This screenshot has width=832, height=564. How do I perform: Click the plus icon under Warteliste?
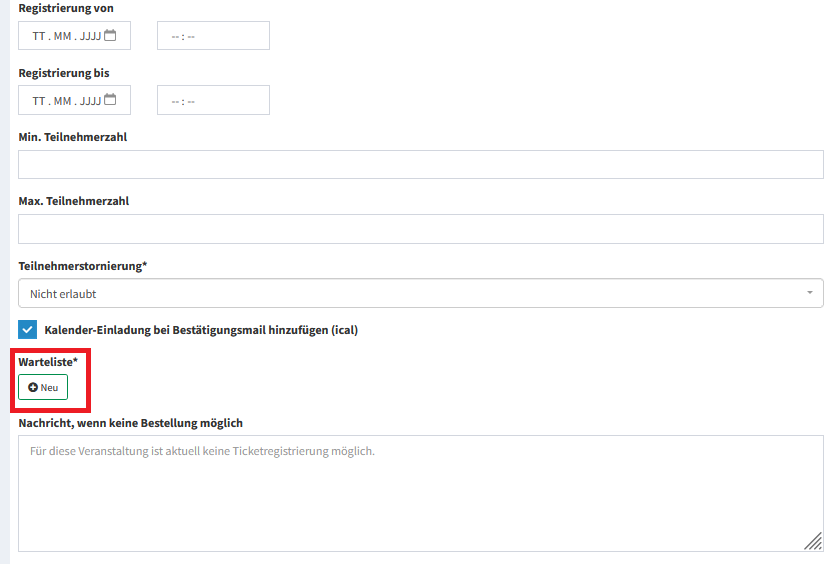[x=33, y=387]
